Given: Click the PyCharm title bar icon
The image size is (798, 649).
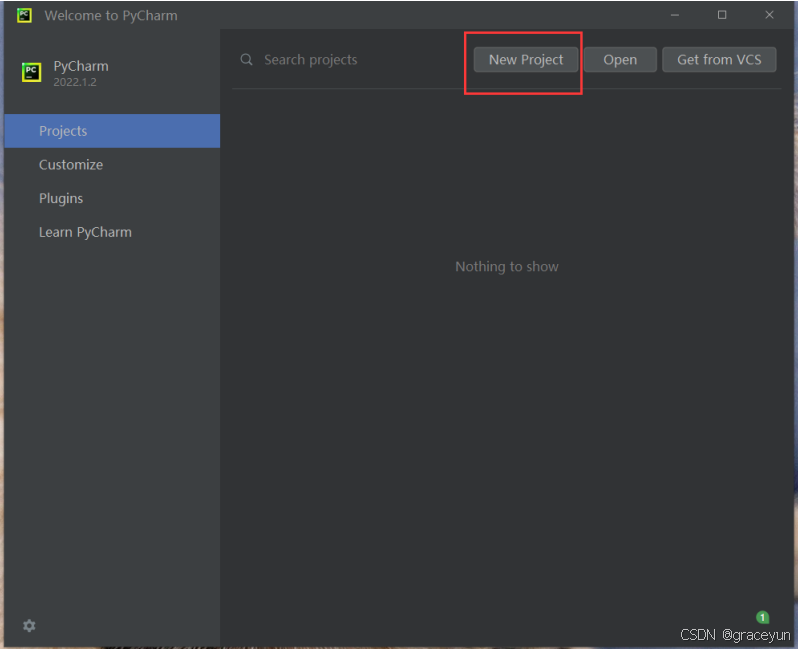Looking at the screenshot, I should [x=24, y=15].
